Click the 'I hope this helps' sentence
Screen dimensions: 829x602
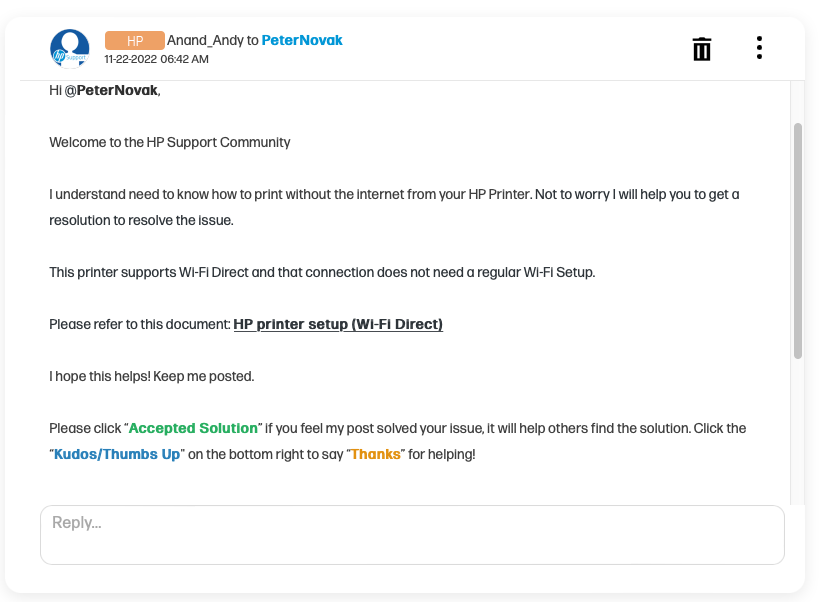(x=152, y=376)
